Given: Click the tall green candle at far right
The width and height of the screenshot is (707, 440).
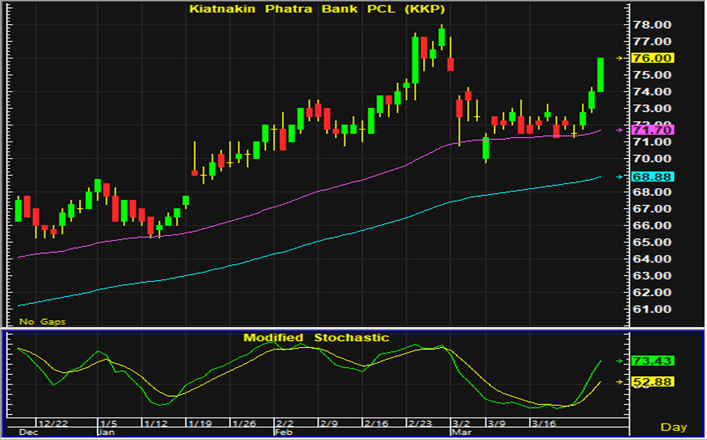Looking at the screenshot, I should [601, 74].
